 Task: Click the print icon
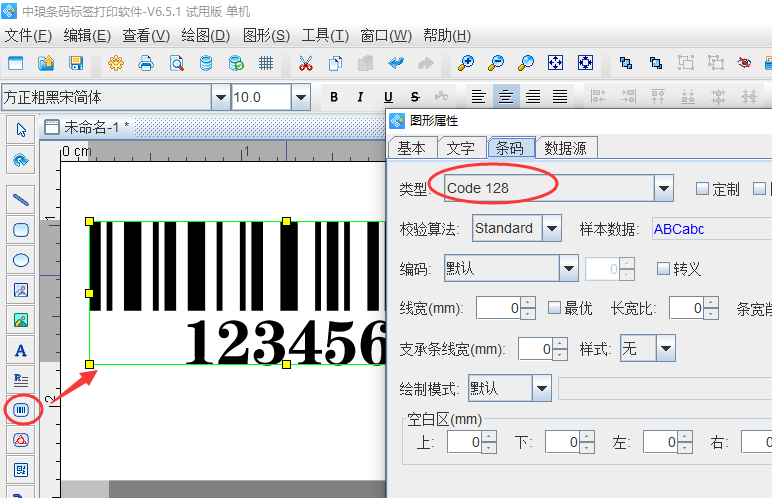coord(146,63)
